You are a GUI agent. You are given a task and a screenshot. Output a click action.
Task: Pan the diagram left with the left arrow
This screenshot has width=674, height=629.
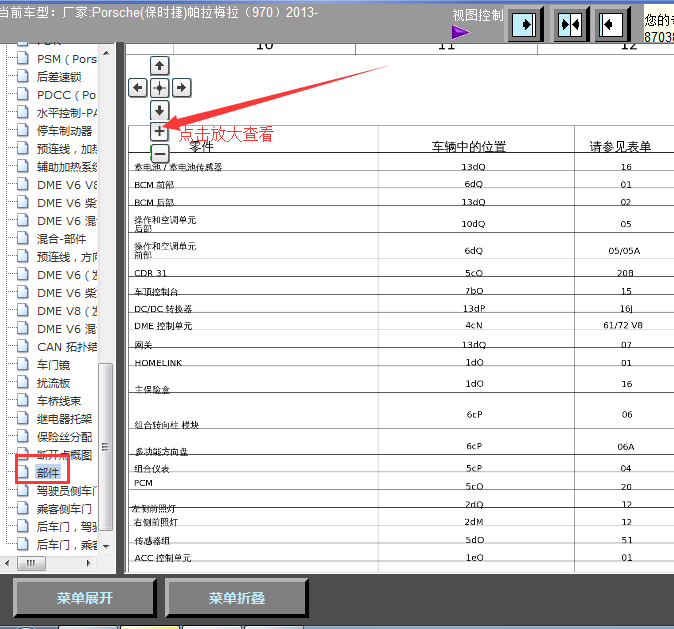tap(138, 88)
